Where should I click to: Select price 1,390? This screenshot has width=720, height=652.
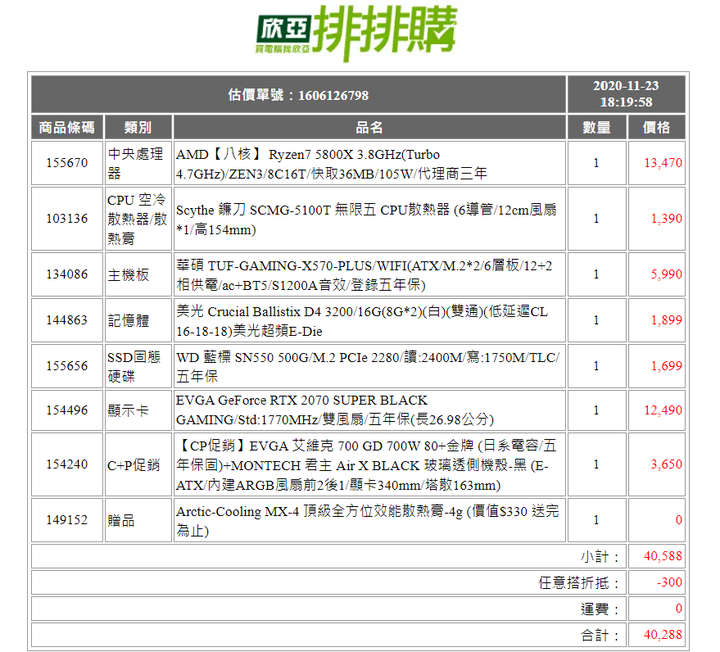(666, 219)
